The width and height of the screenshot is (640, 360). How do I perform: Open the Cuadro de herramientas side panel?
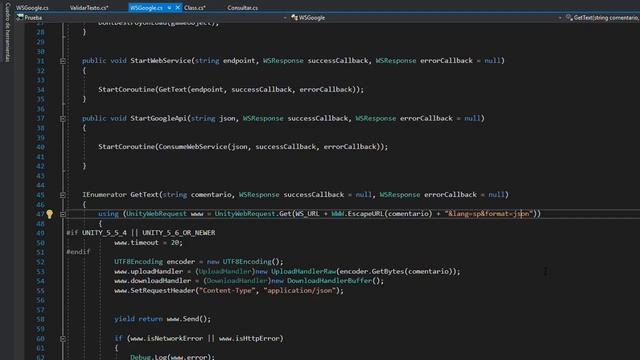tap(7, 32)
